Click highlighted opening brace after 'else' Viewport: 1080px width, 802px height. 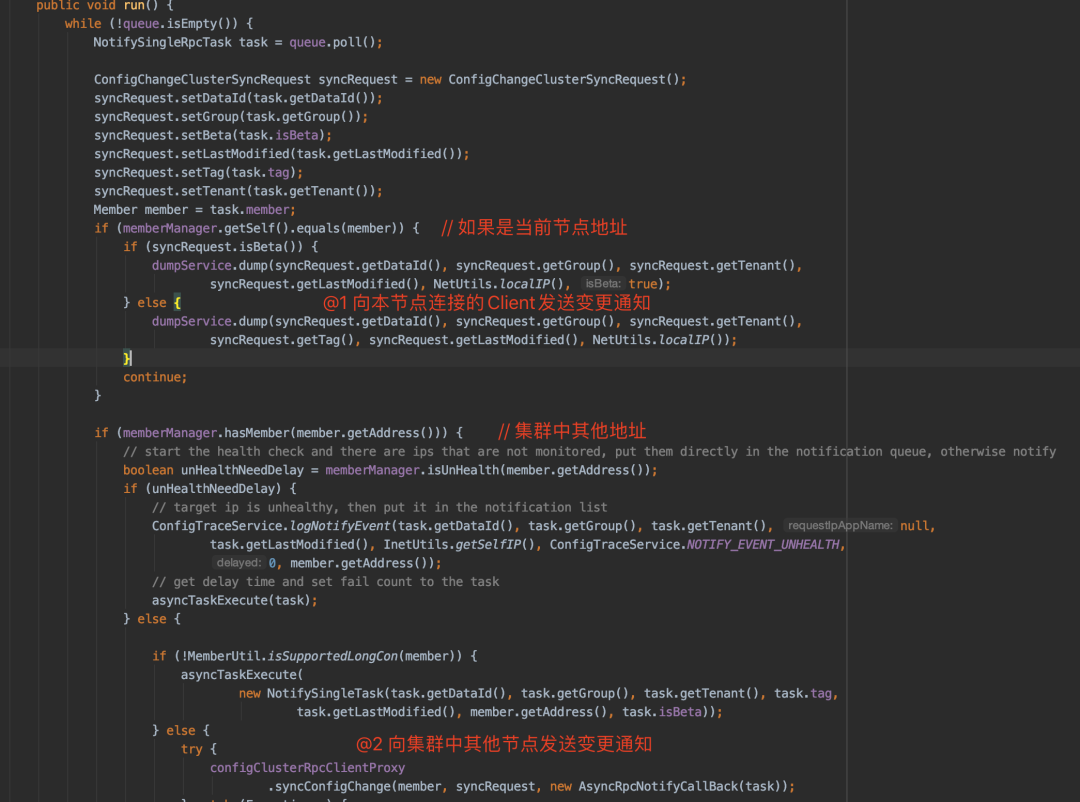coord(177,302)
